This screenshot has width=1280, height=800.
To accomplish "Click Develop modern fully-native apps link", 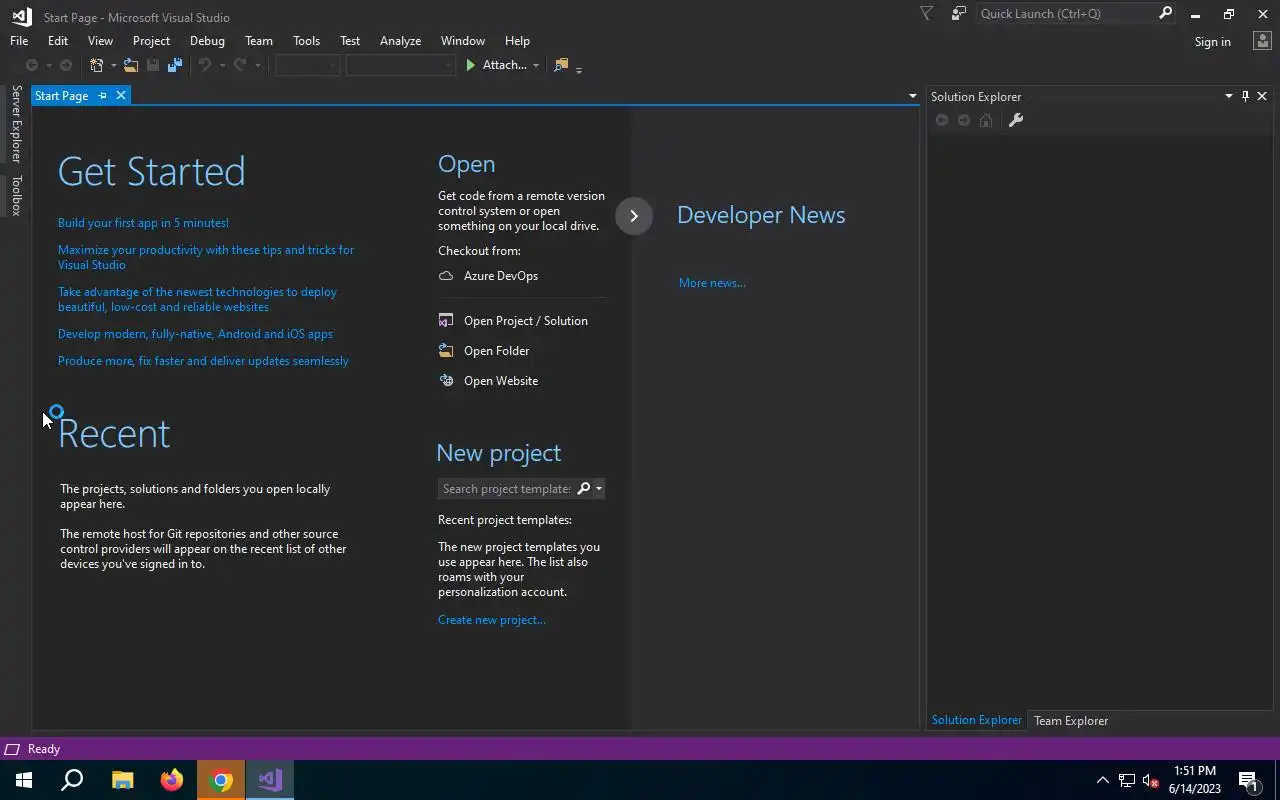I will (195, 334).
